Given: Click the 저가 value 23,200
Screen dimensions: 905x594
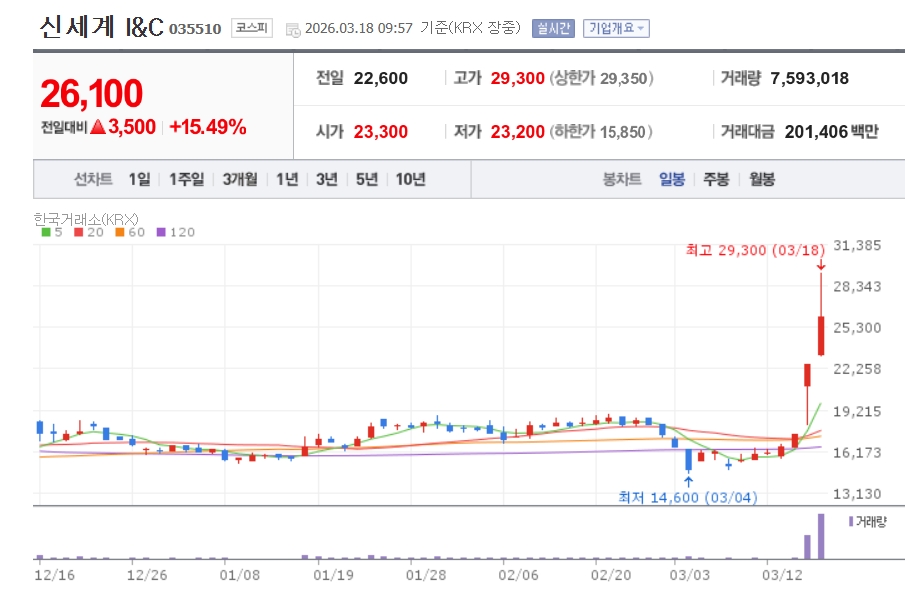Looking at the screenshot, I should pos(518,132).
